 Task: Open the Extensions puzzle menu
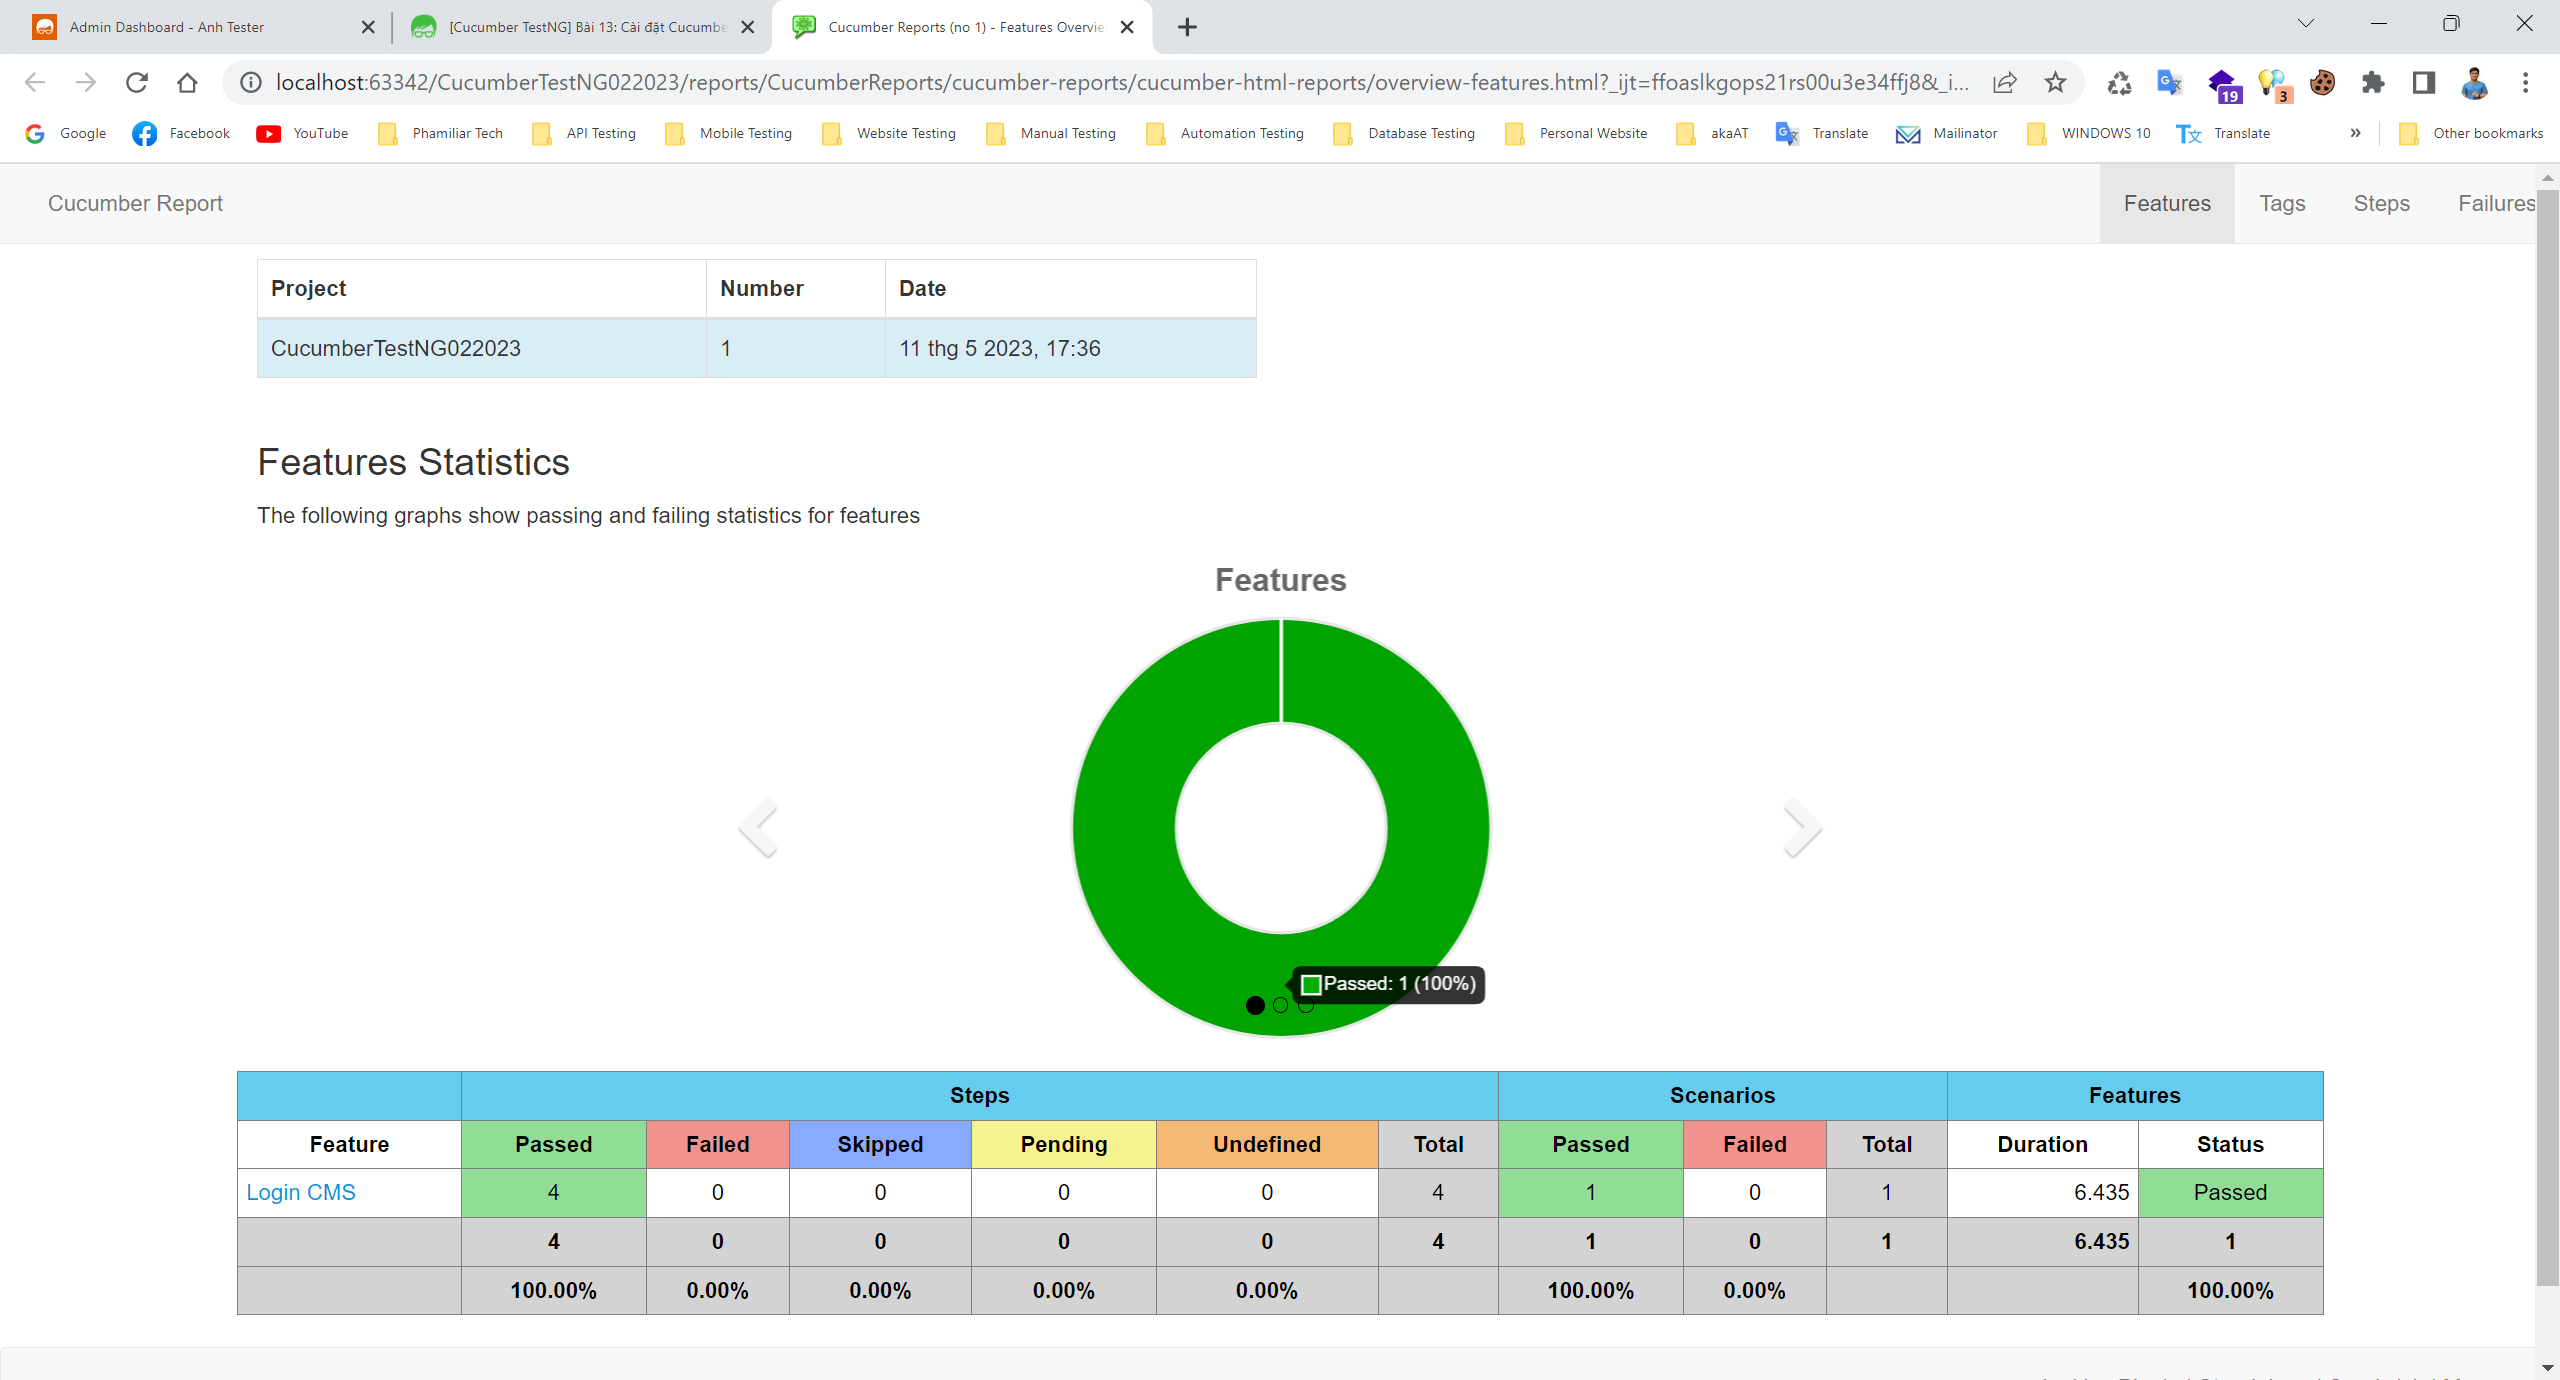[2373, 83]
